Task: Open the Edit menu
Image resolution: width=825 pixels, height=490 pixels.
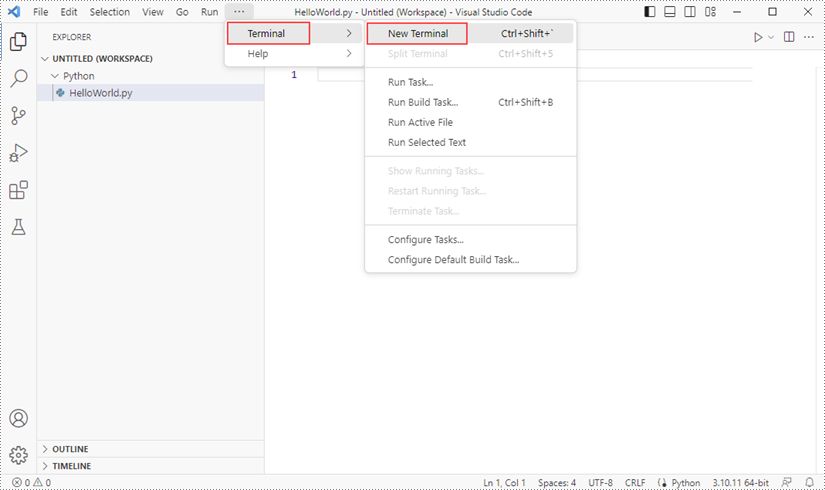Action: click(68, 12)
